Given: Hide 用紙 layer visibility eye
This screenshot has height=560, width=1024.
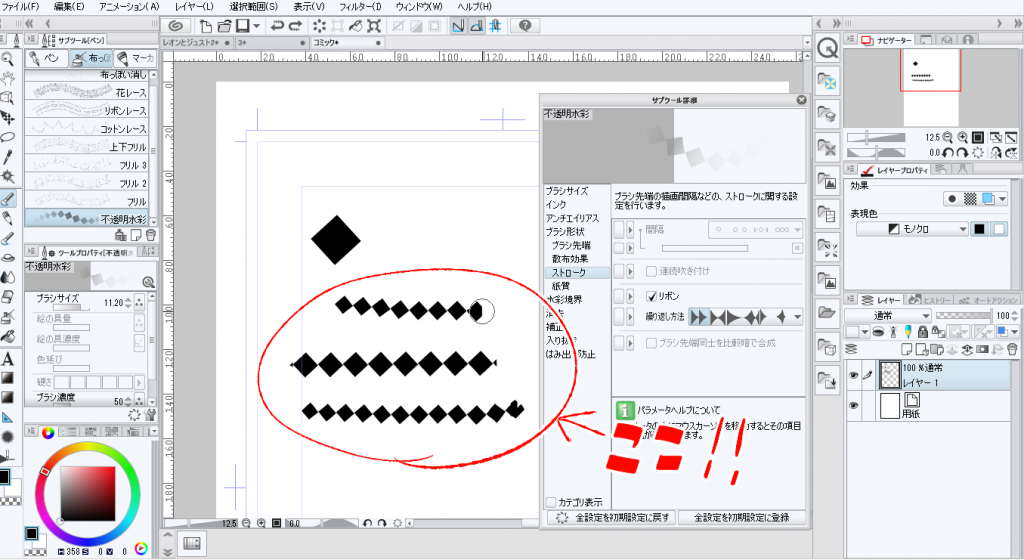Looking at the screenshot, I should pos(853,405).
